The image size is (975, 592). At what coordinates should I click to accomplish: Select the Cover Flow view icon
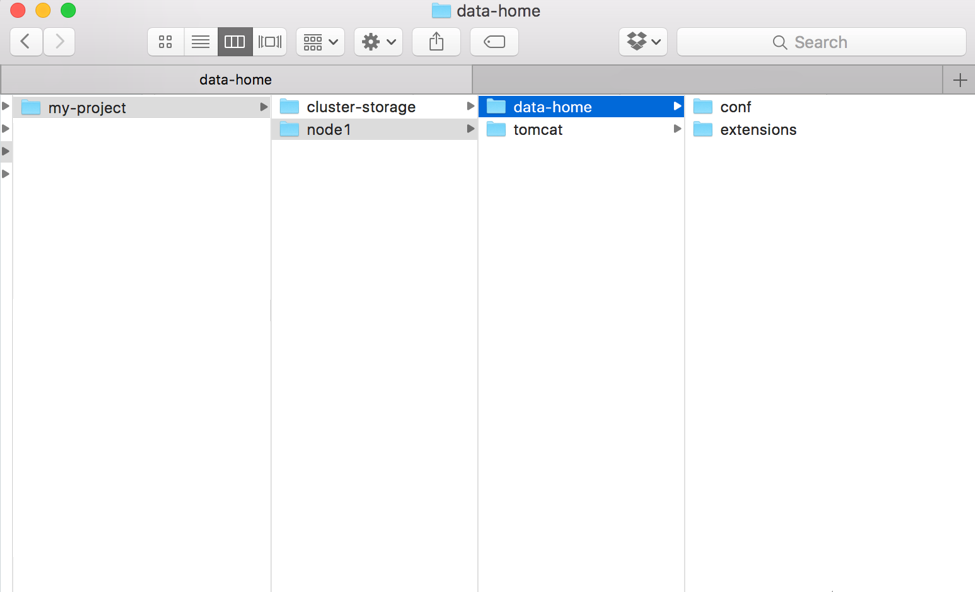270,41
